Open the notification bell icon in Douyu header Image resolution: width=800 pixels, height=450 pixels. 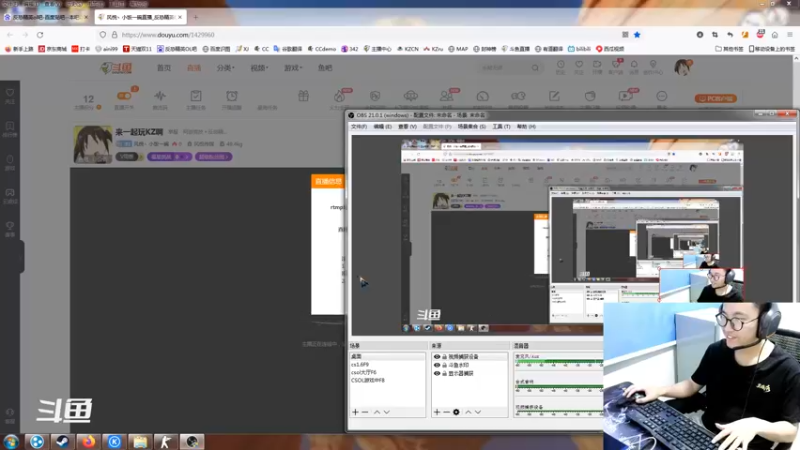click(x=634, y=67)
